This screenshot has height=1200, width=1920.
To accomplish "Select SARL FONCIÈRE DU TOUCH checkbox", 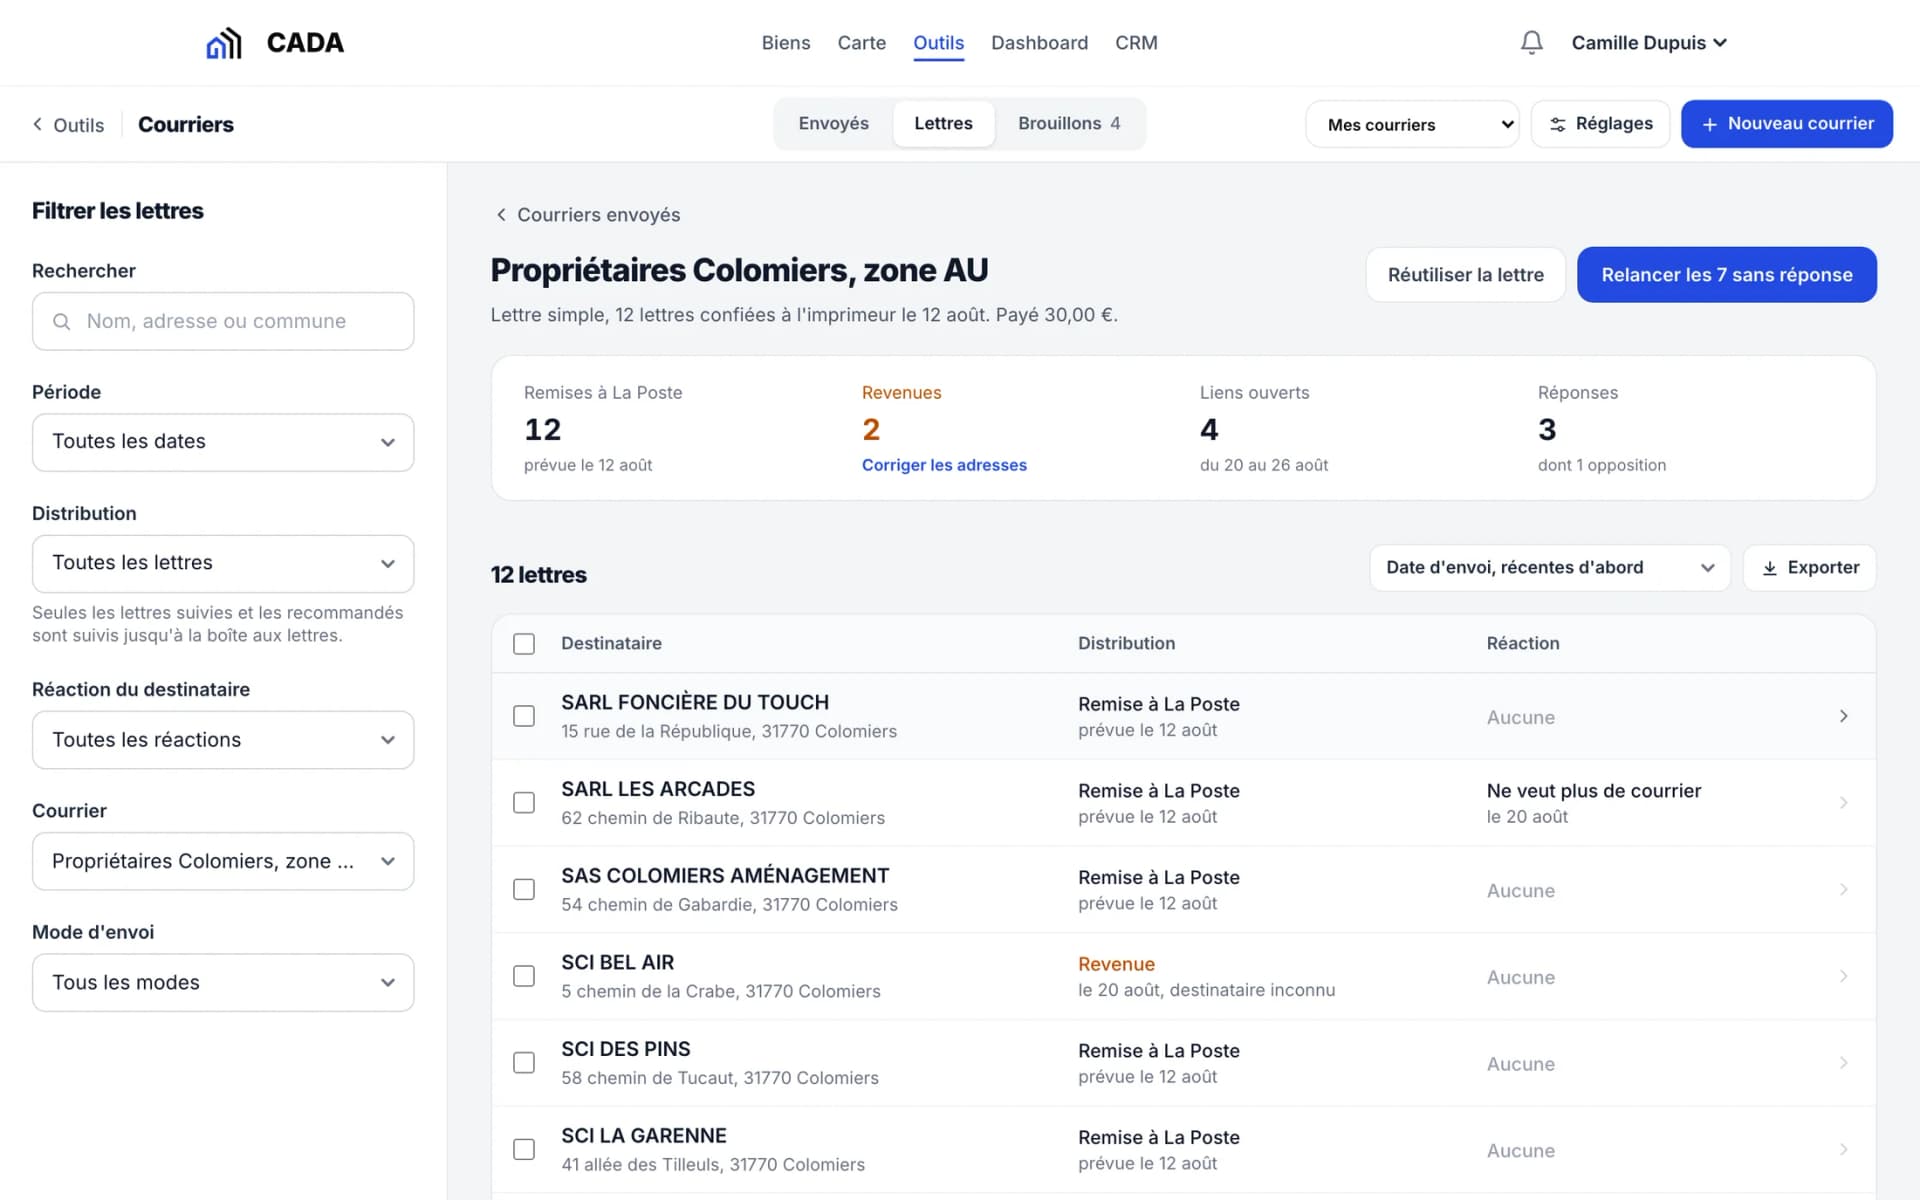I will tap(524, 716).
